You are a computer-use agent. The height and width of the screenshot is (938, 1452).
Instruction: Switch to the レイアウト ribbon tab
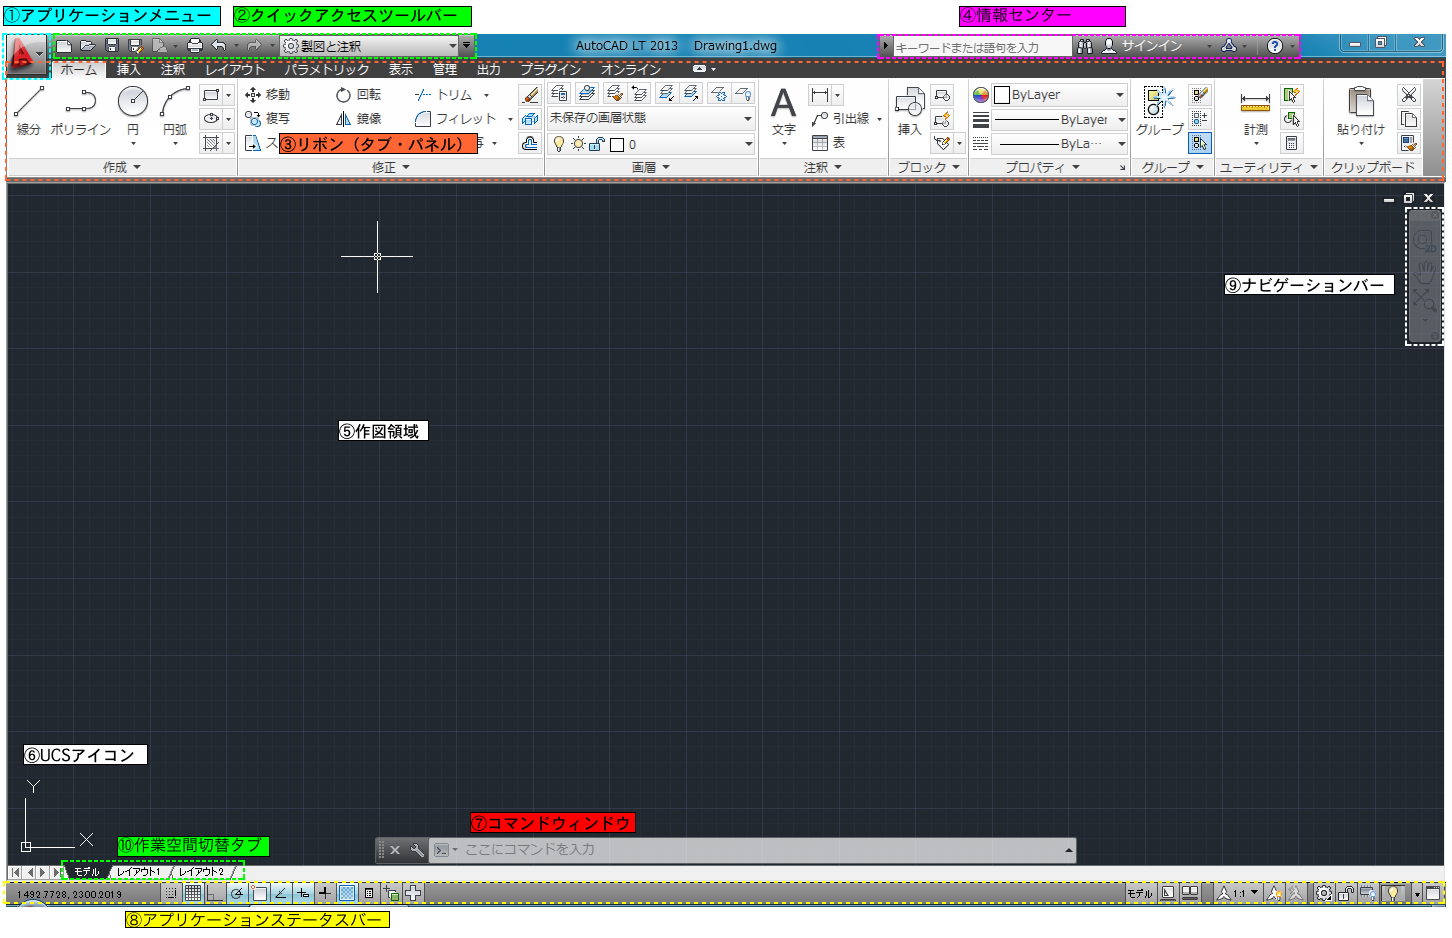pyautogui.click(x=235, y=69)
